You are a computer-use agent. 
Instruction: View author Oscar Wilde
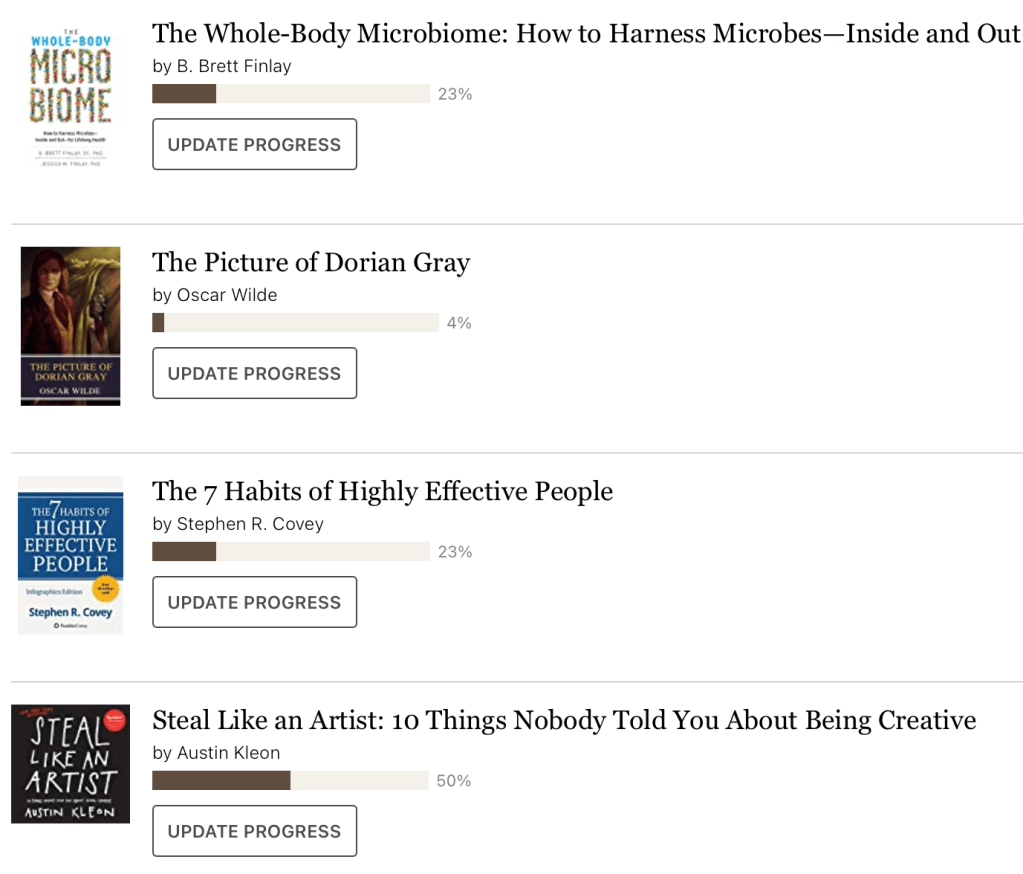pyautogui.click(x=227, y=296)
